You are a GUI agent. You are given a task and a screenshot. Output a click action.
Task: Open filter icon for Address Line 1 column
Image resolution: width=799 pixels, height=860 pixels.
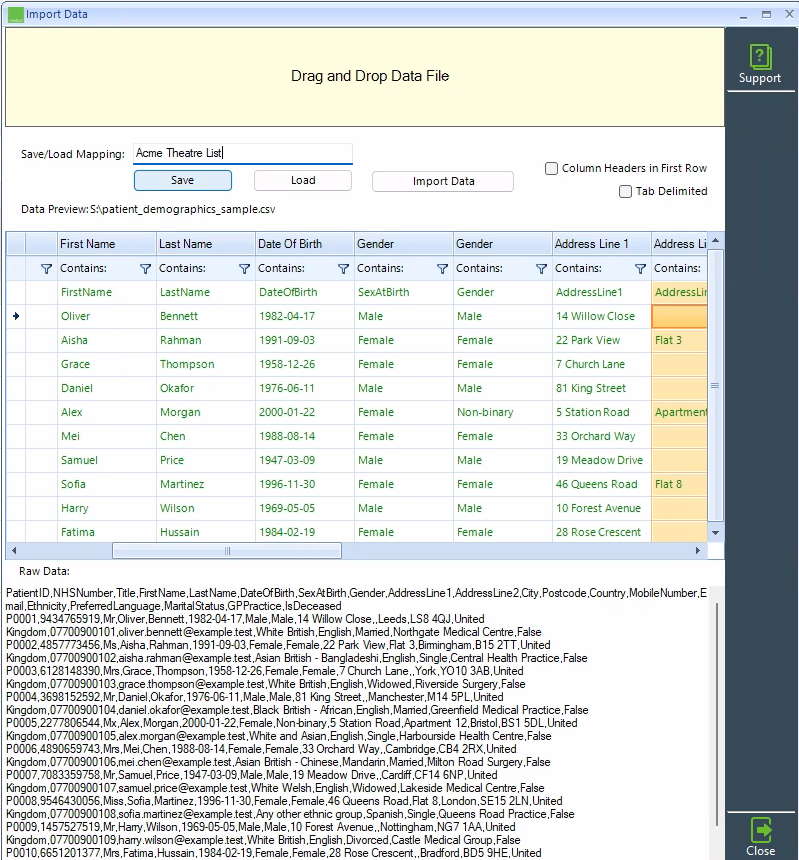click(x=641, y=269)
